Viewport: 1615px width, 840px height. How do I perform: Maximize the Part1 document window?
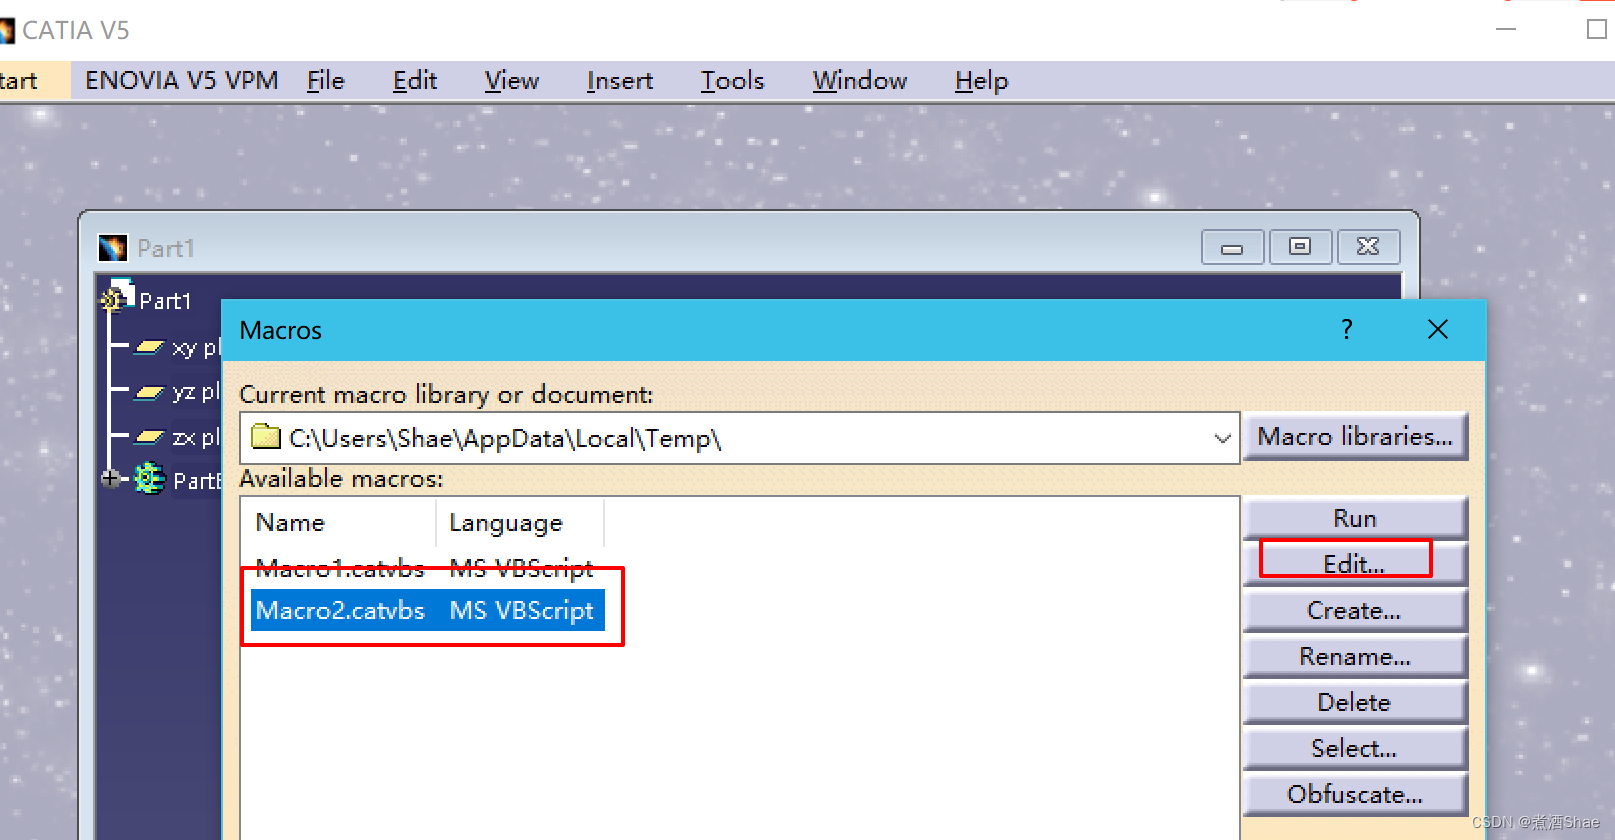(x=1300, y=247)
